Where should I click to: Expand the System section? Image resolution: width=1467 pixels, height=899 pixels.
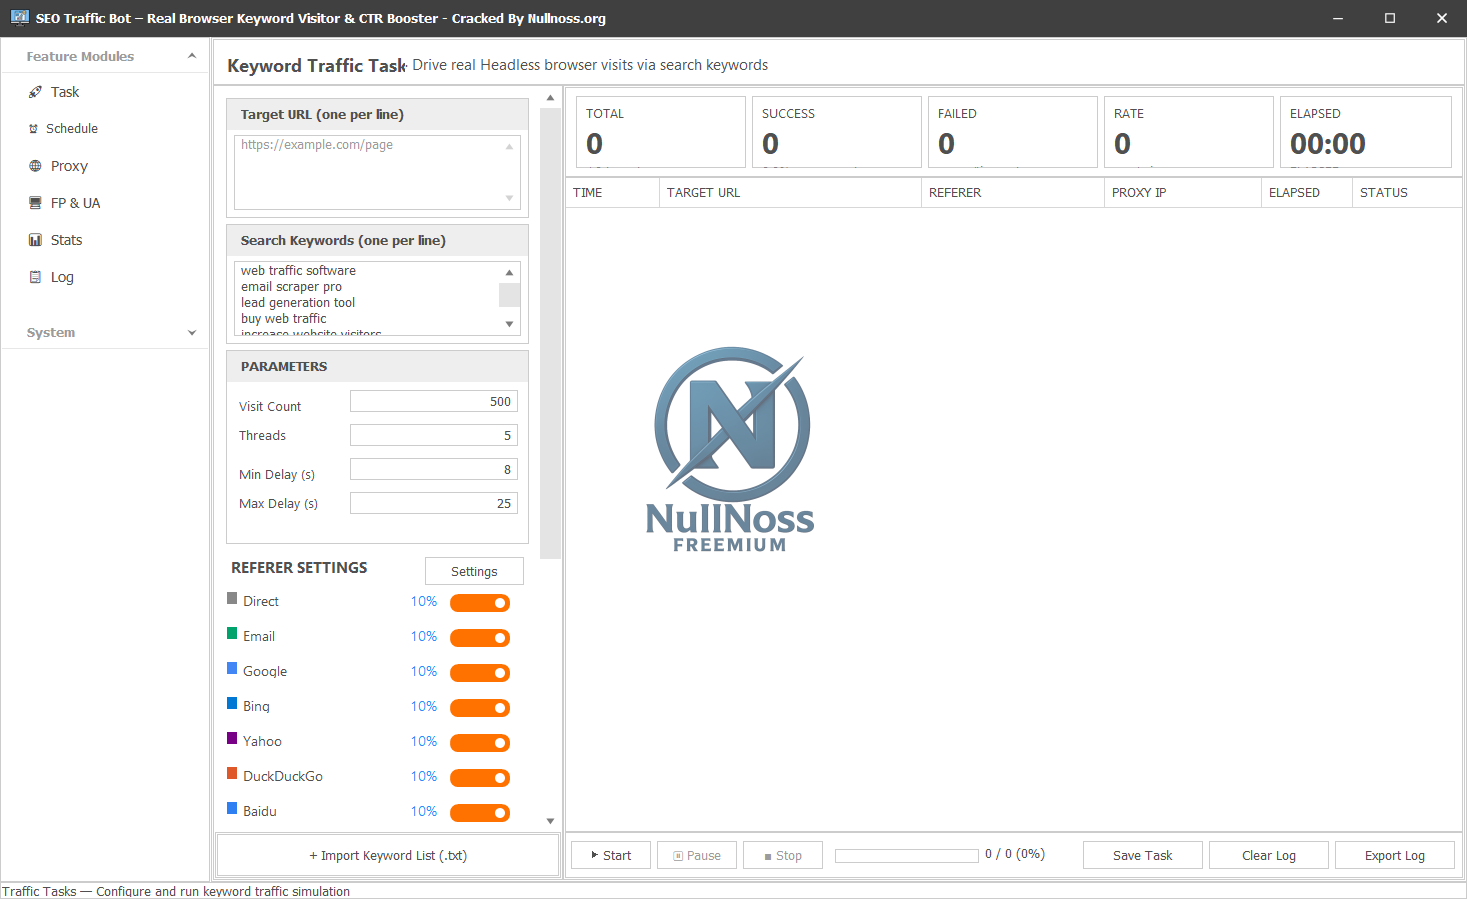tap(191, 333)
